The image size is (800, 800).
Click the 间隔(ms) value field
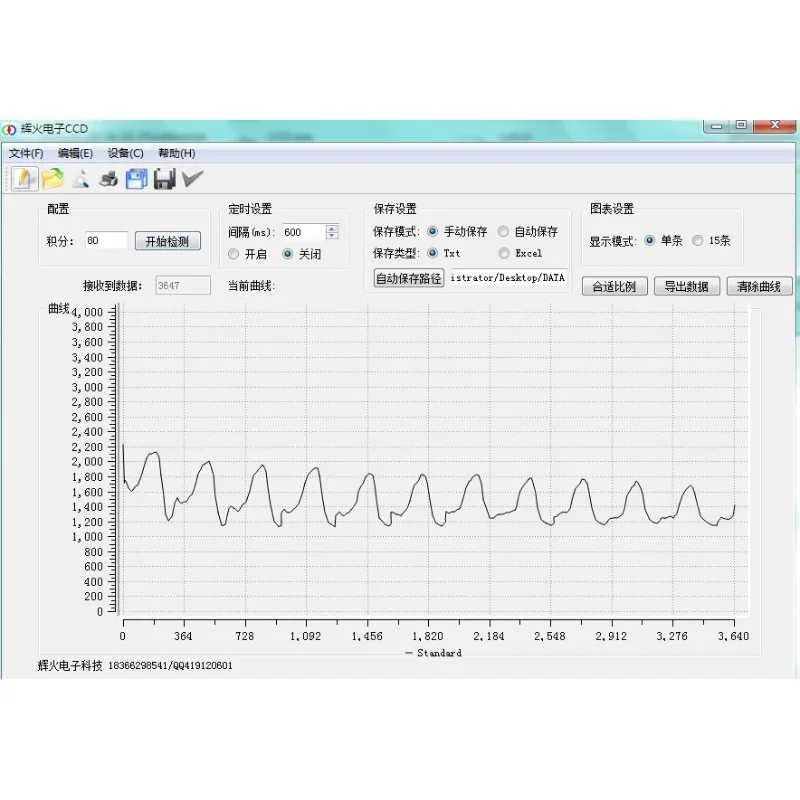tap(305, 232)
